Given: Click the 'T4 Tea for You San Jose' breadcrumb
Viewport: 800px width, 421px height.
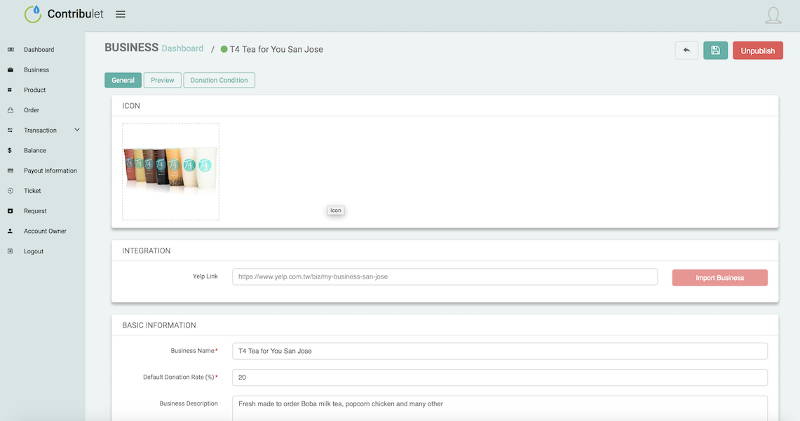Looking at the screenshot, I should (x=276, y=49).
